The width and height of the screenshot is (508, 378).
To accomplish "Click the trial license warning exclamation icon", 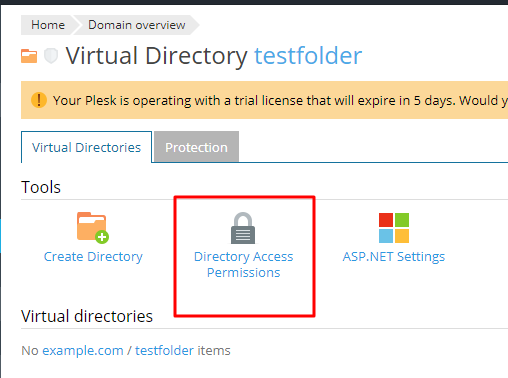I will tap(39, 100).
